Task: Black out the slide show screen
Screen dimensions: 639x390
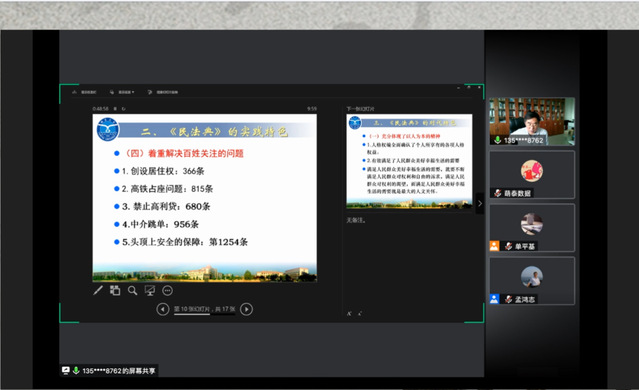Action: point(150,291)
